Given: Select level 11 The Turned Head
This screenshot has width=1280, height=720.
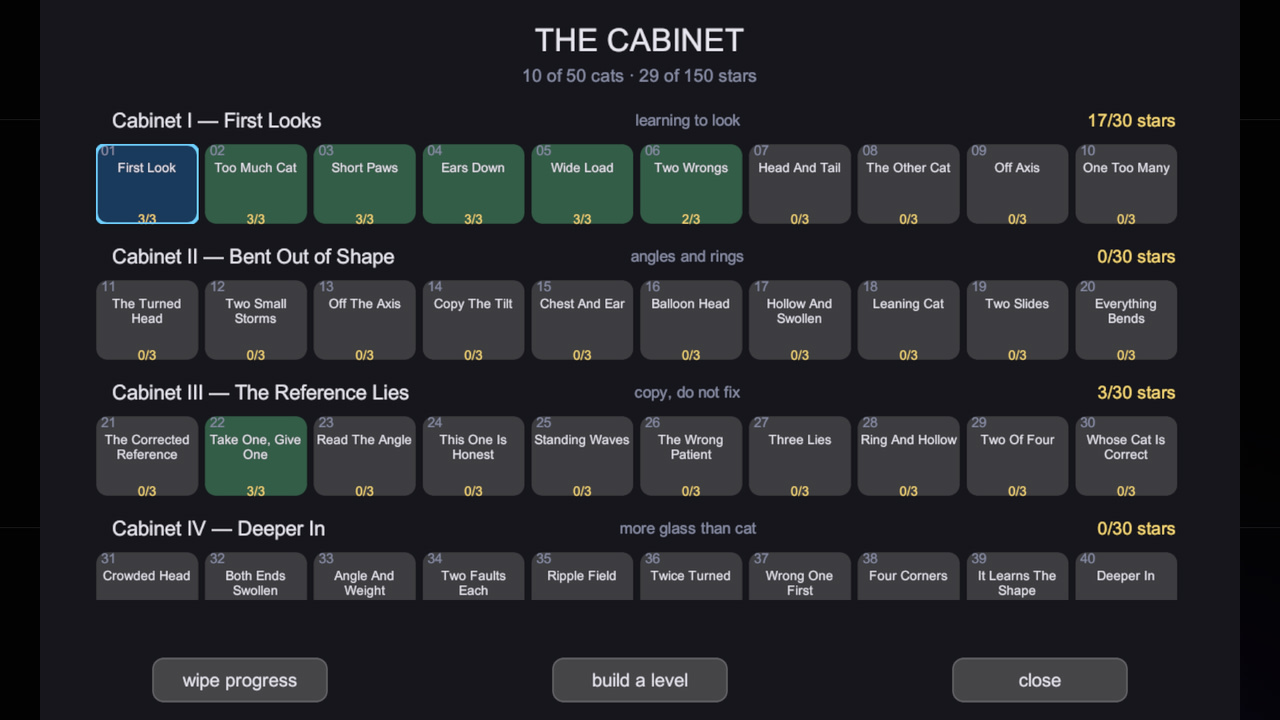Looking at the screenshot, I should [147, 320].
